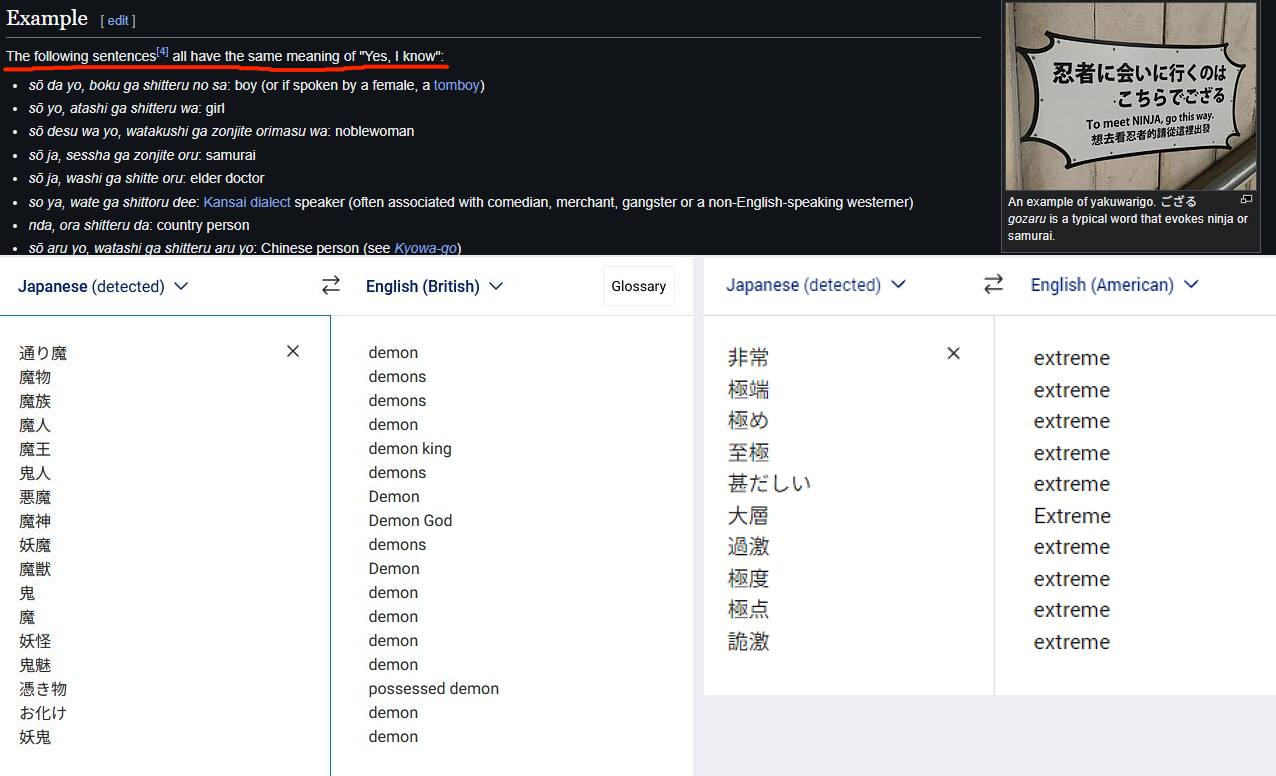The image size is (1276, 776).
Task: Click the source word 過激
Action: pyautogui.click(x=748, y=547)
